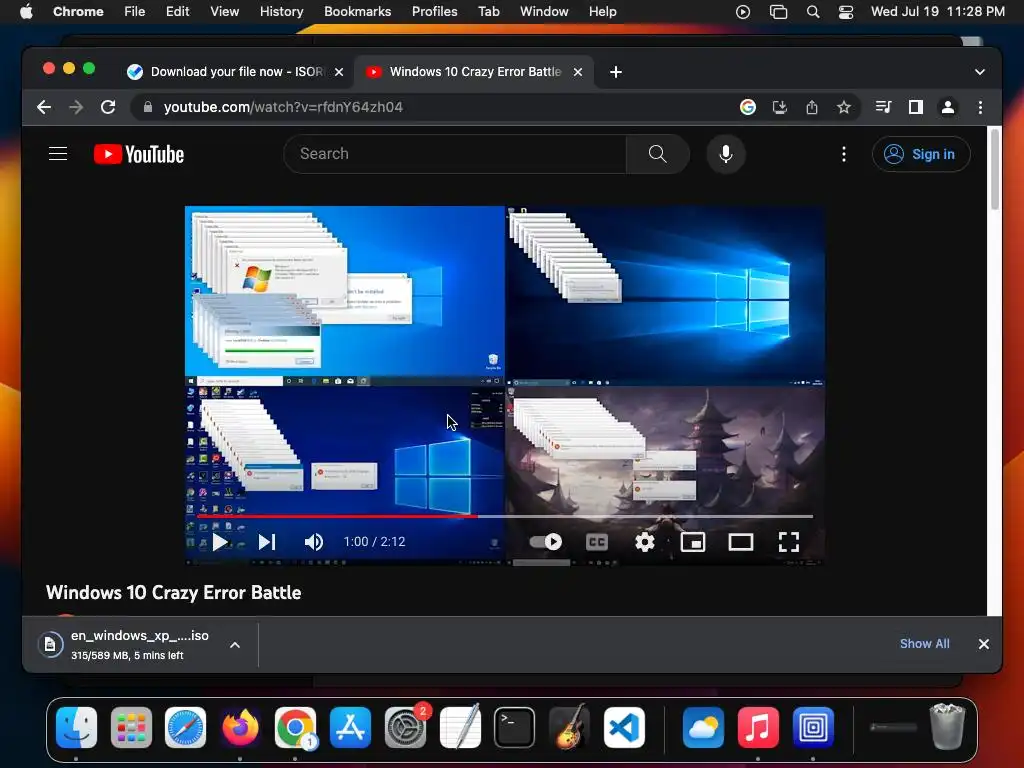Launch Firefox from the Dock
The width and height of the screenshot is (1024, 768).
240,727
